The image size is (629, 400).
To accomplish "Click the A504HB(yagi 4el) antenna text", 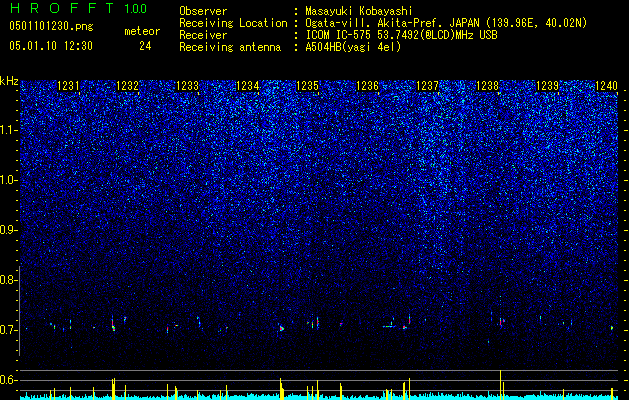I will point(353,47).
